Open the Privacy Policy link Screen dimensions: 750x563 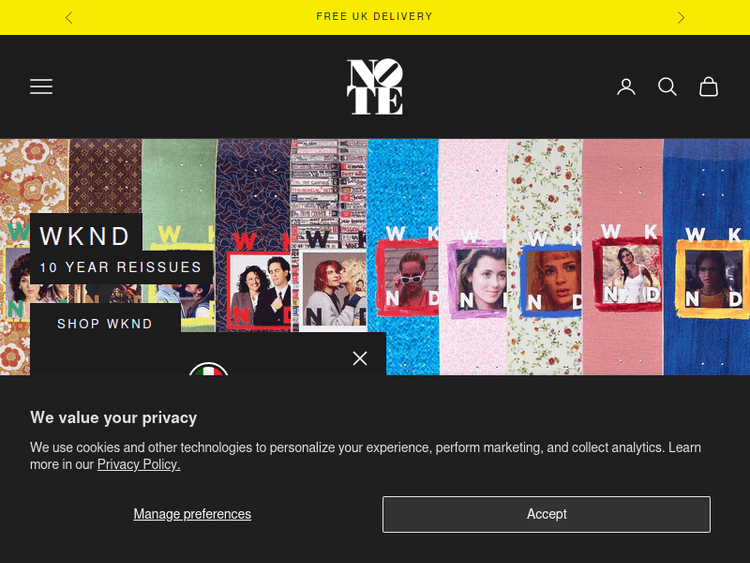[138, 465]
